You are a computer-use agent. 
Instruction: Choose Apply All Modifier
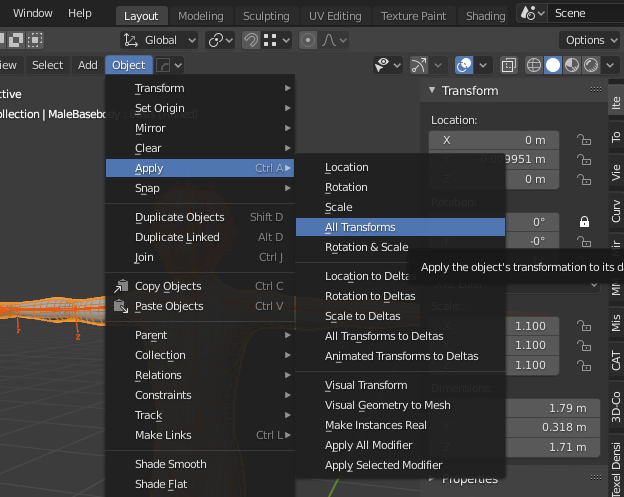click(400, 445)
